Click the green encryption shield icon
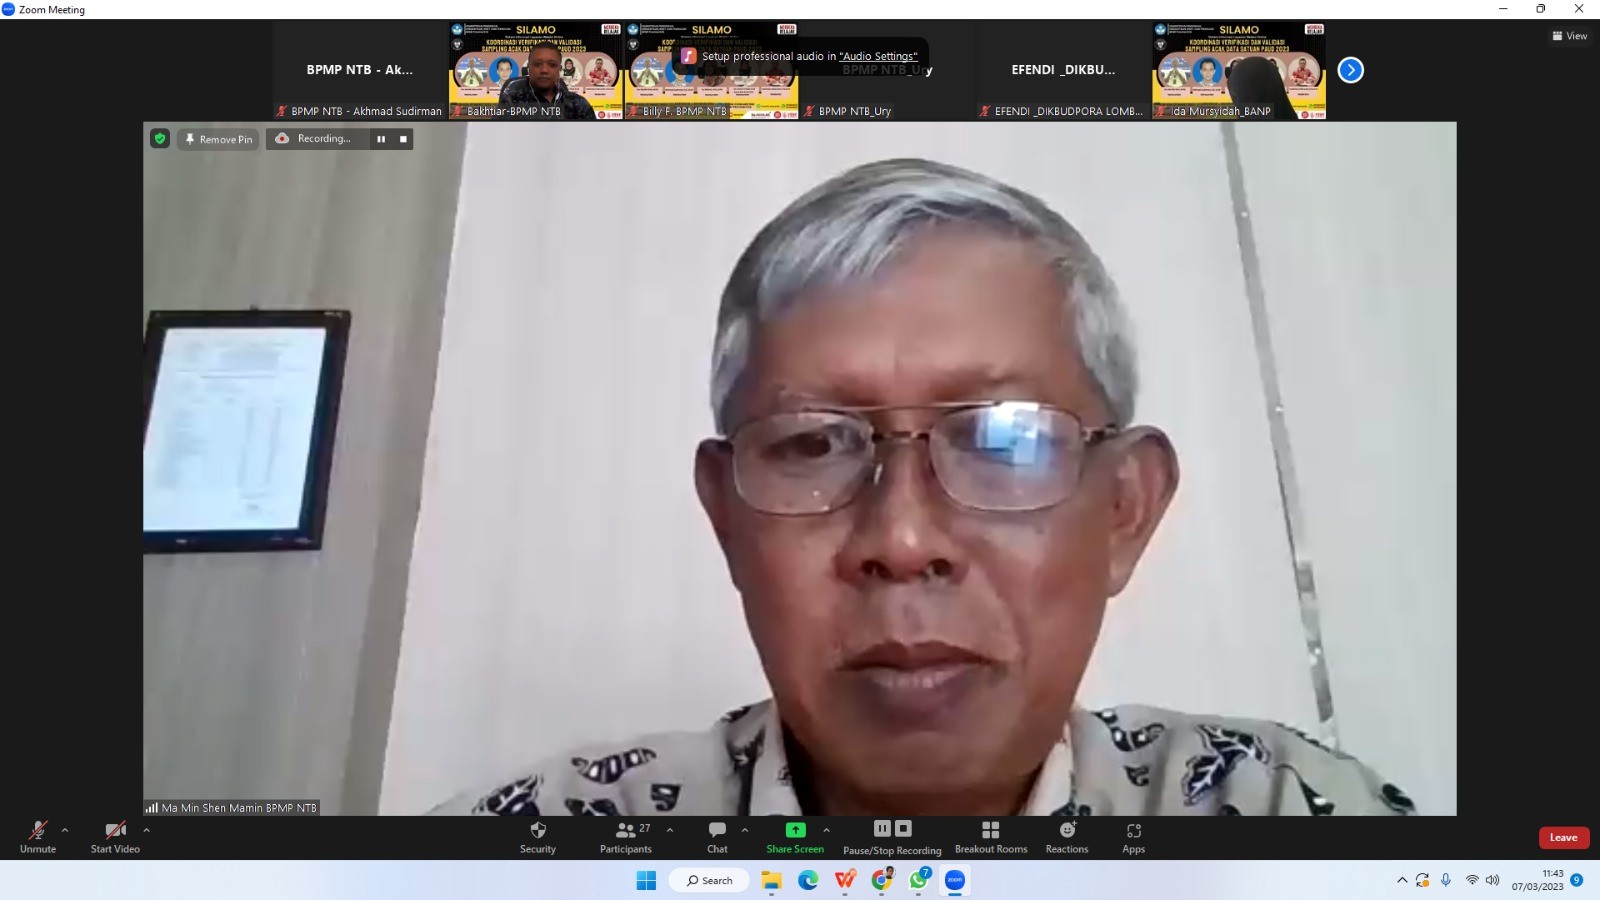 coord(160,139)
